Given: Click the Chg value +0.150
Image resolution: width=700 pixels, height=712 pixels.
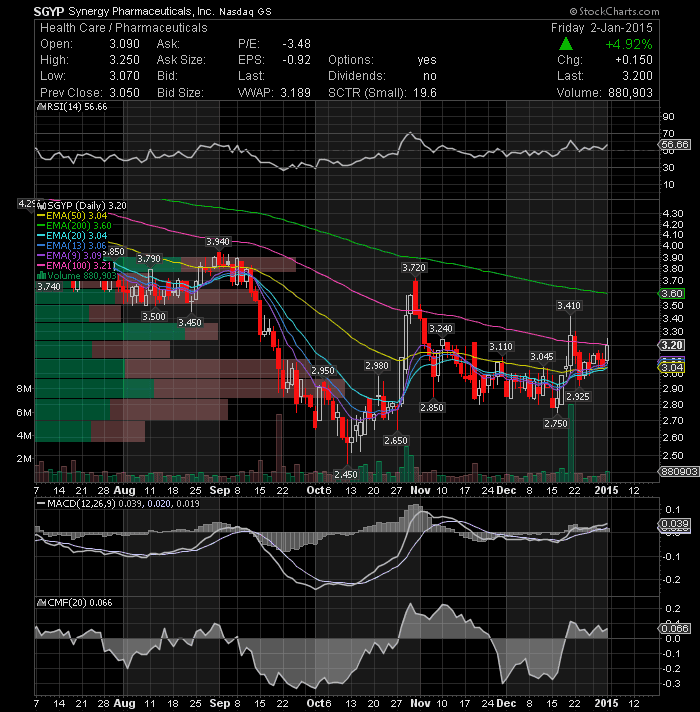Looking at the screenshot, I should (x=634, y=60).
